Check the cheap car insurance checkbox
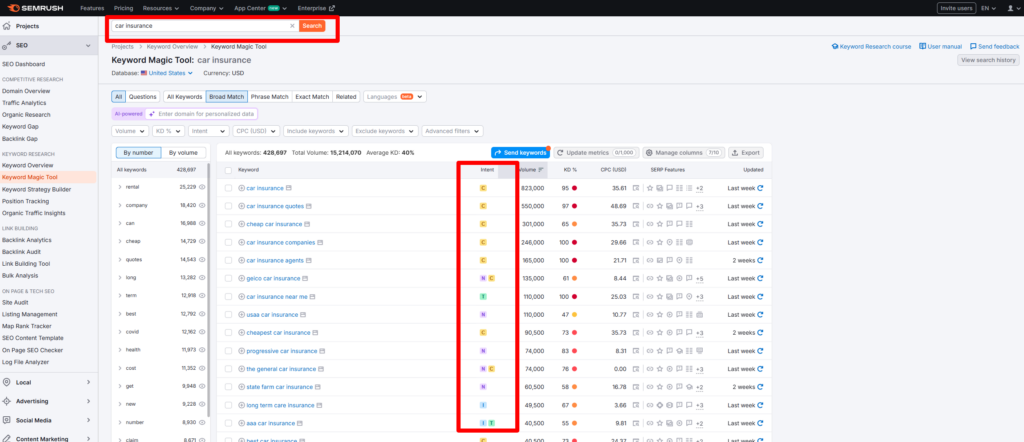Image resolution: width=1024 pixels, height=442 pixels. pos(228,224)
